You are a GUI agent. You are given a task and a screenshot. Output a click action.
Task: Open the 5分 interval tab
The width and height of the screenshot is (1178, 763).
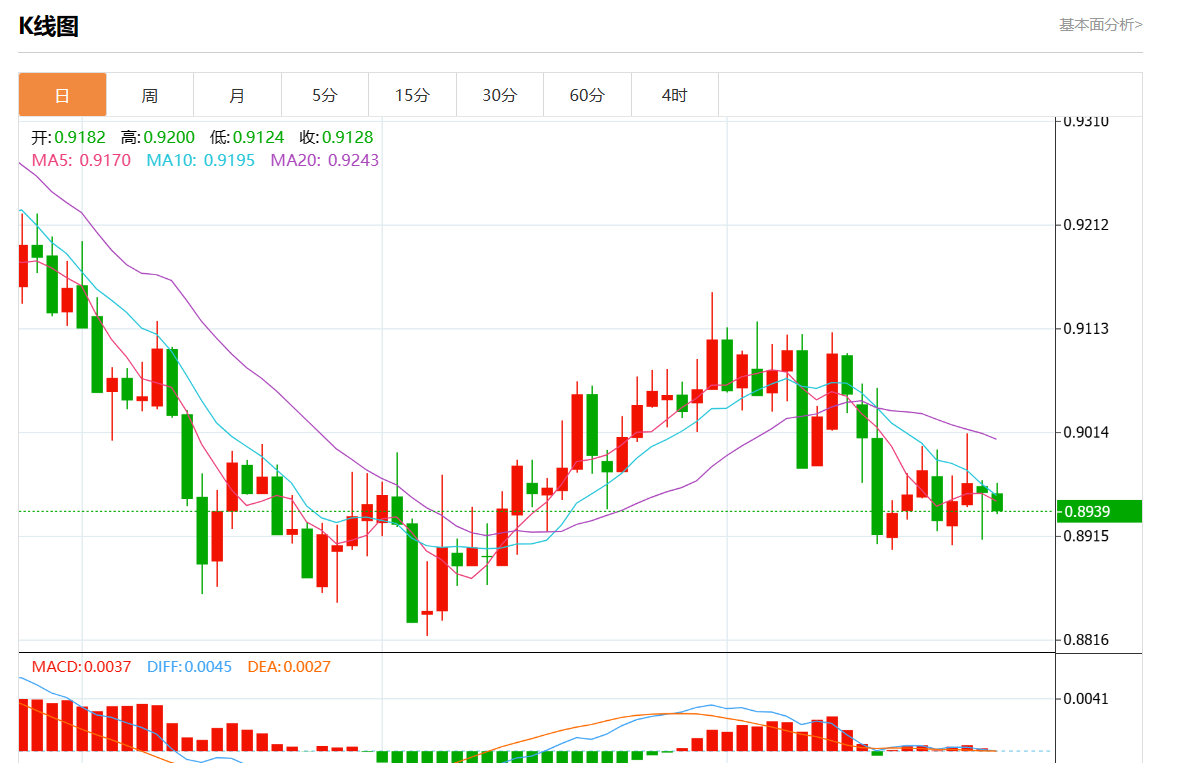pyautogui.click(x=325, y=95)
